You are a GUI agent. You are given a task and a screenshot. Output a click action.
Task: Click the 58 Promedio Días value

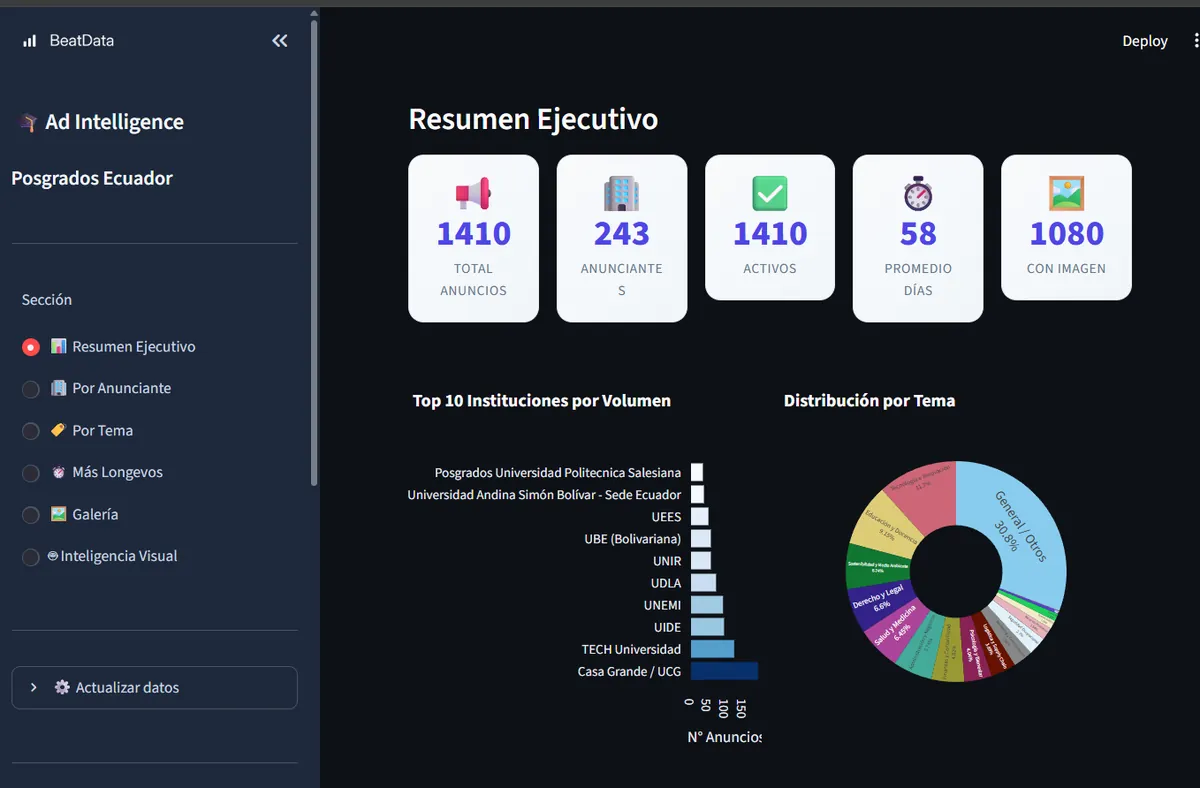click(x=918, y=234)
